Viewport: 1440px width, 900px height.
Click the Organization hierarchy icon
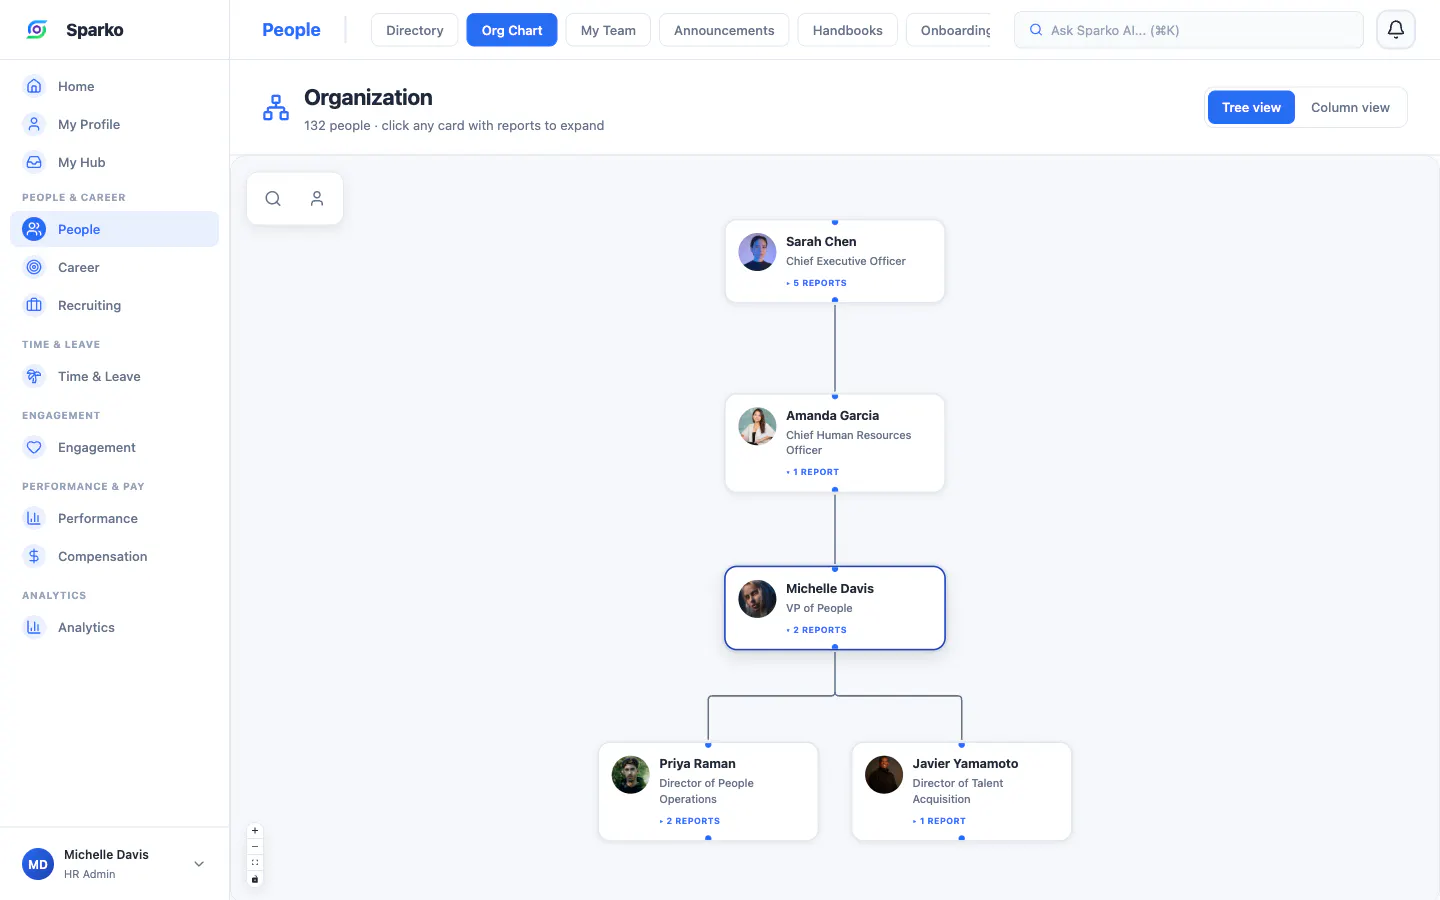pyautogui.click(x=276, y=108)
